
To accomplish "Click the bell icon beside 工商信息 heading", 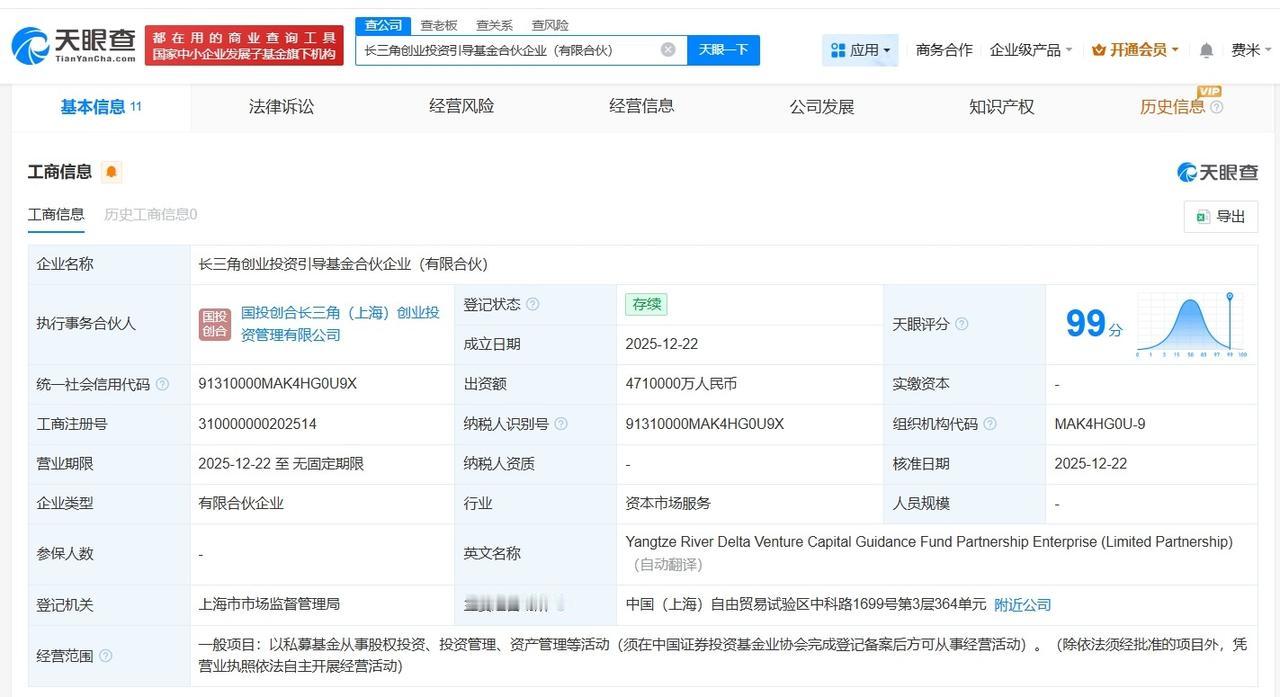I will (x=111, y=171).
